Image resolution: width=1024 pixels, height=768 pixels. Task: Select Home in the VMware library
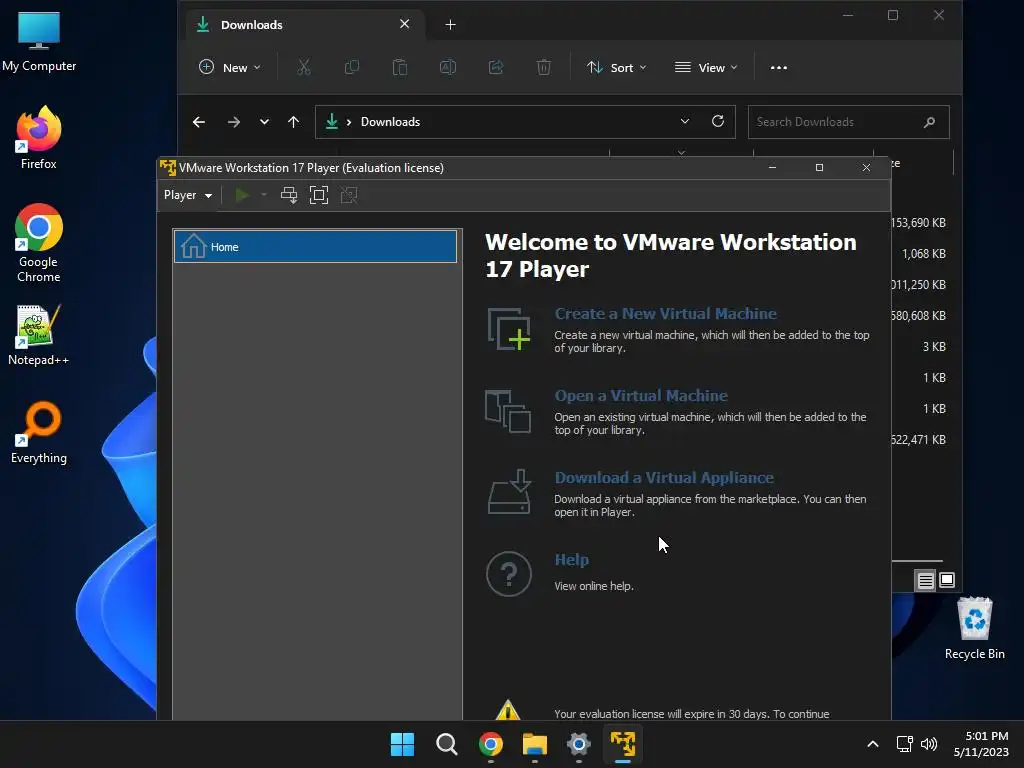pyautogui.click(x=315, y=247)
